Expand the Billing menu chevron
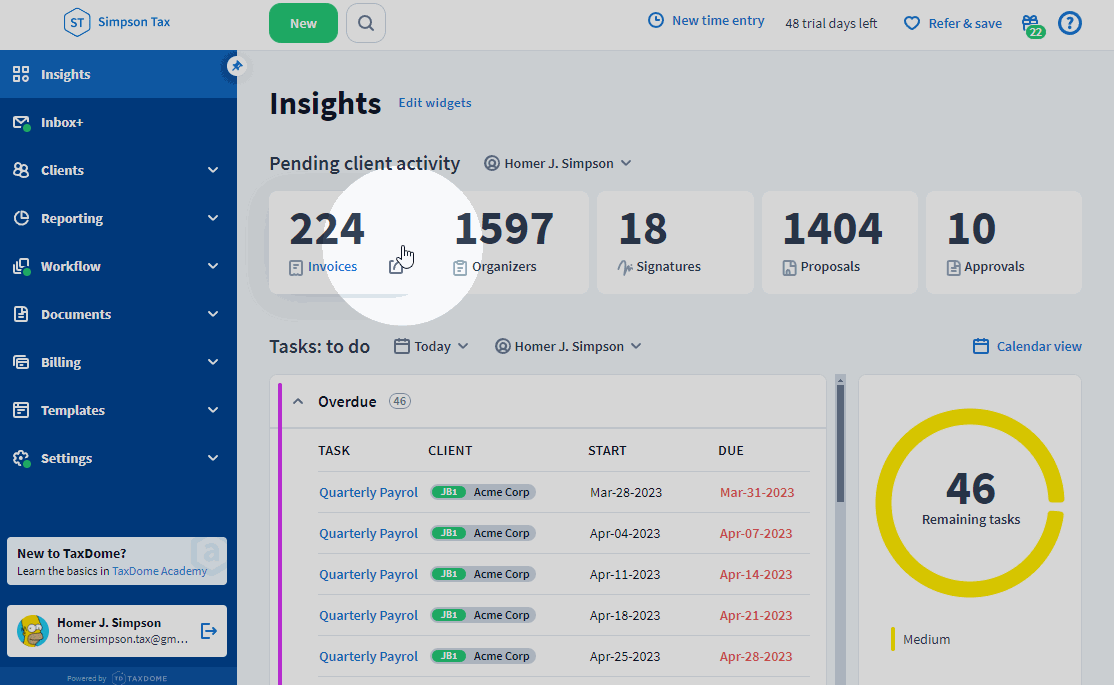 (213, 362)
